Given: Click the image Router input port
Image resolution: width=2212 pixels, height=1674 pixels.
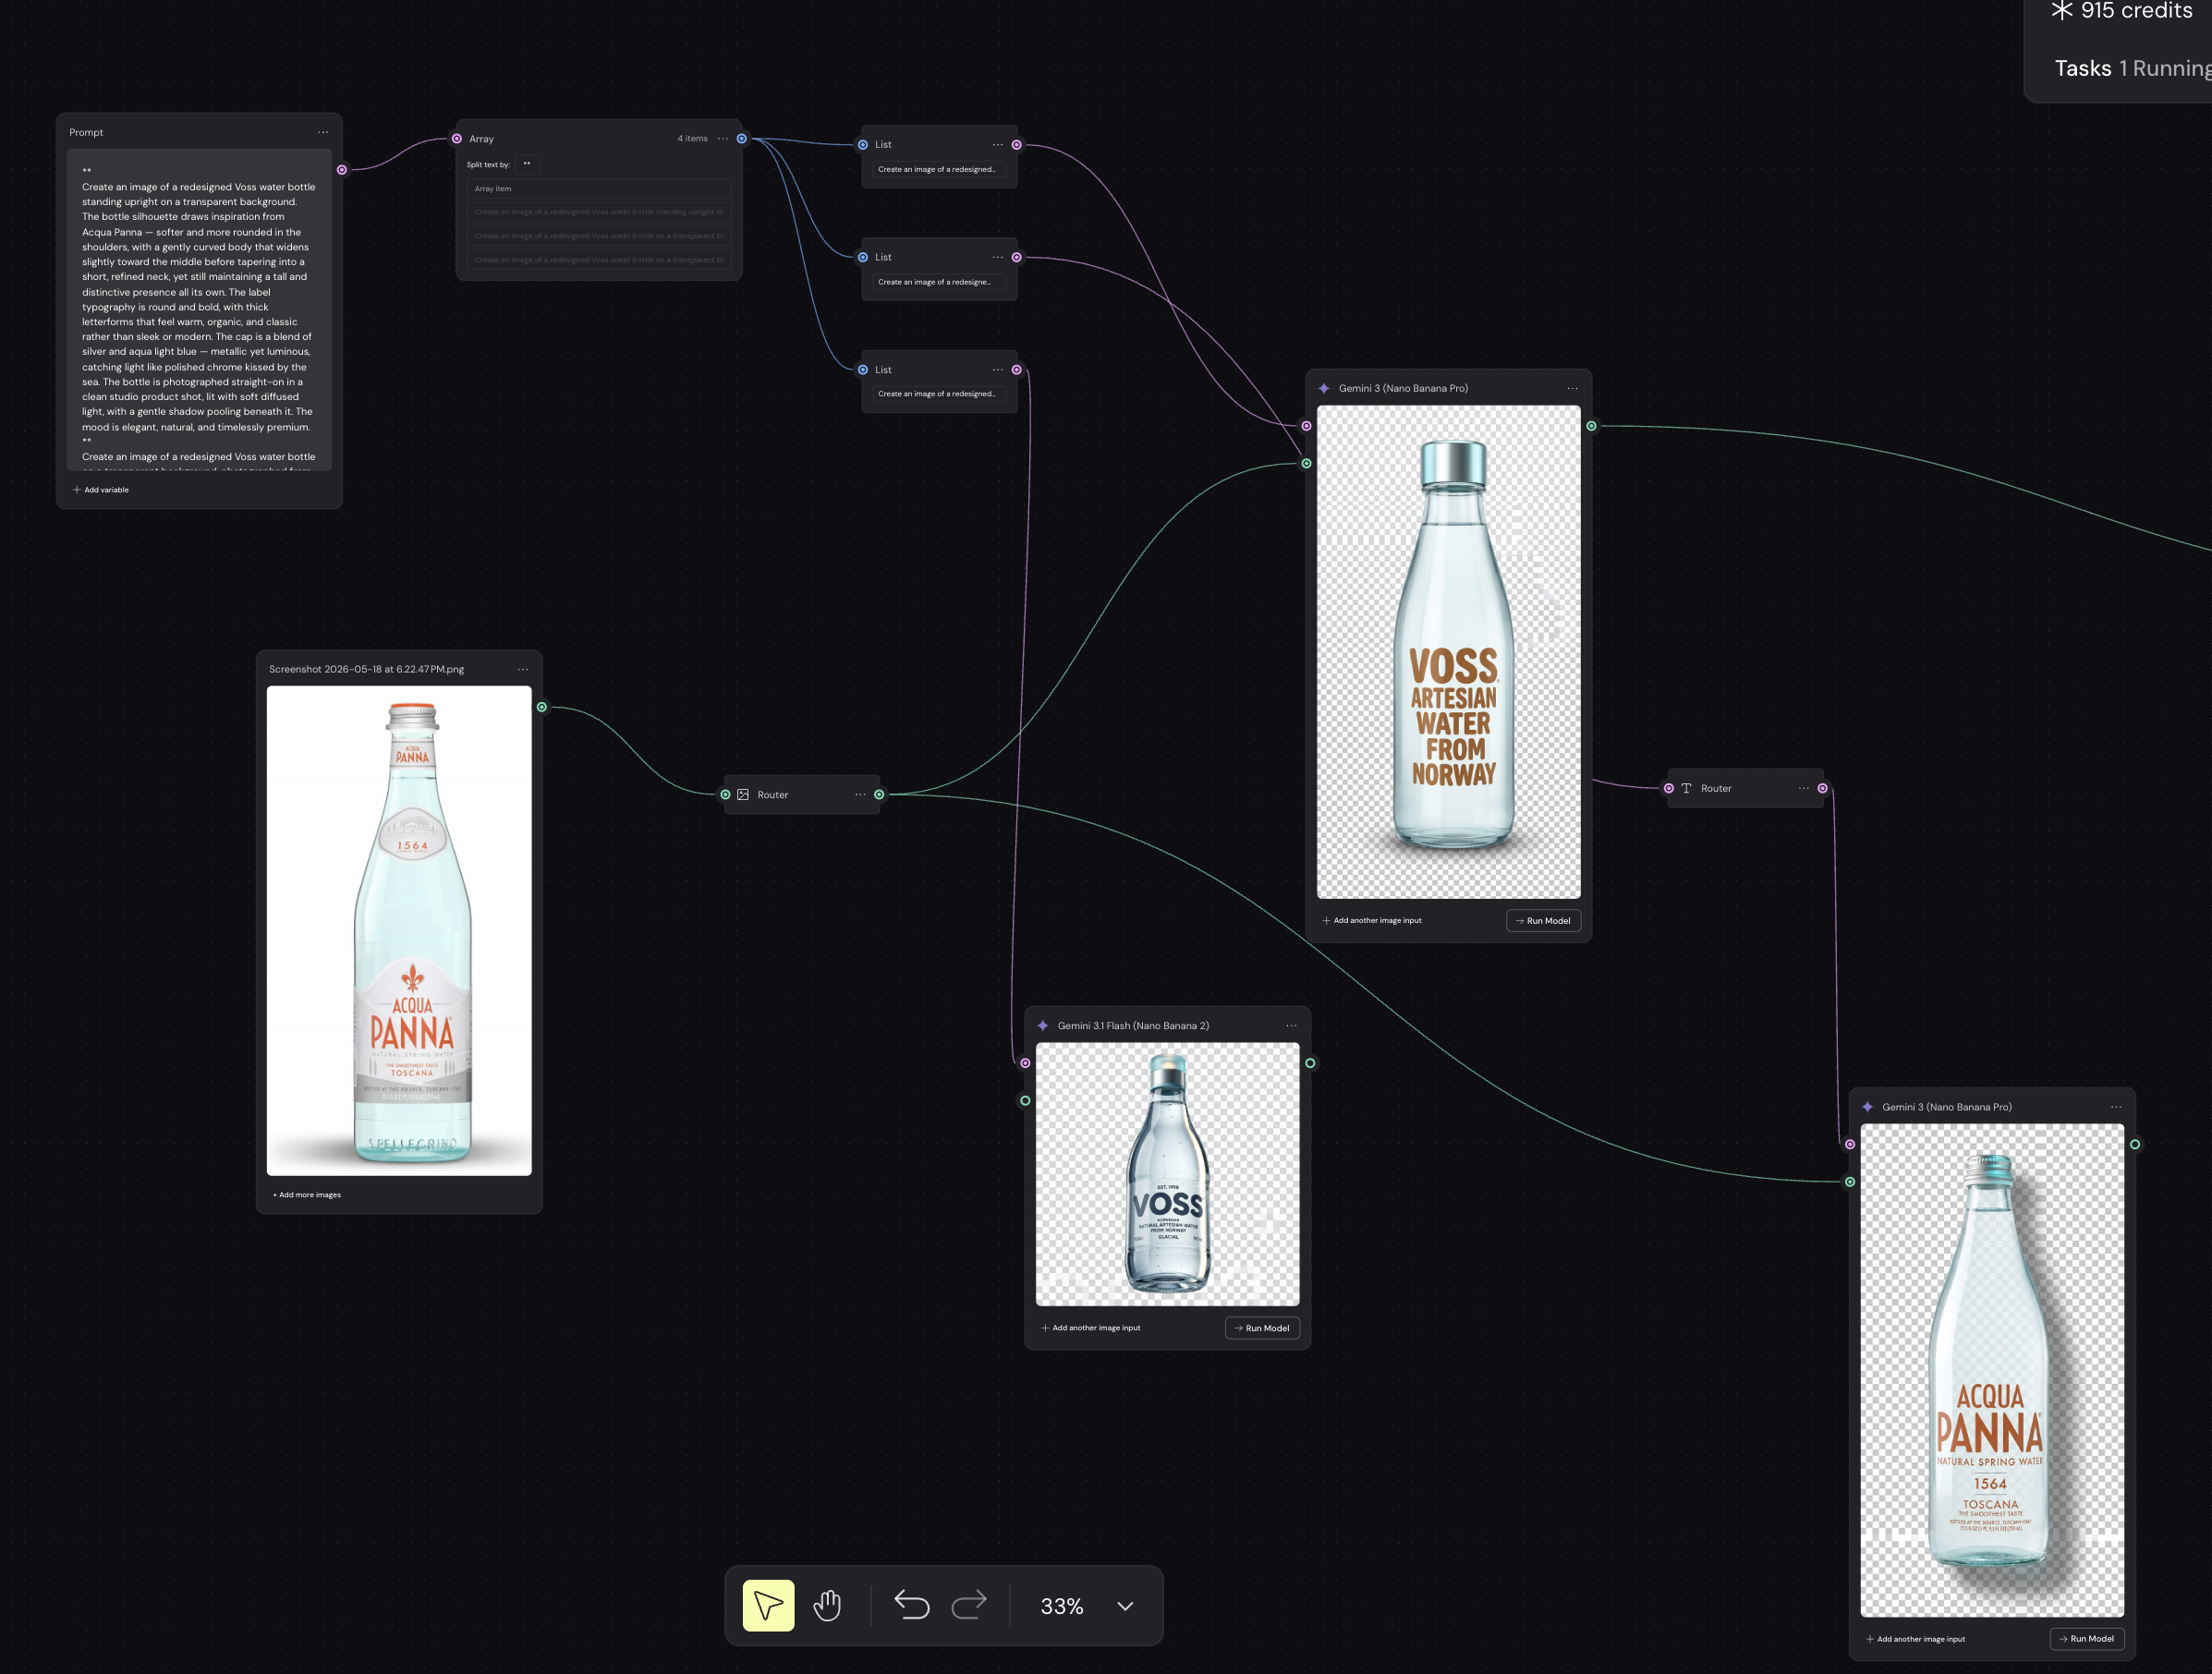Looking at the screenshot, I should point(726,795).
